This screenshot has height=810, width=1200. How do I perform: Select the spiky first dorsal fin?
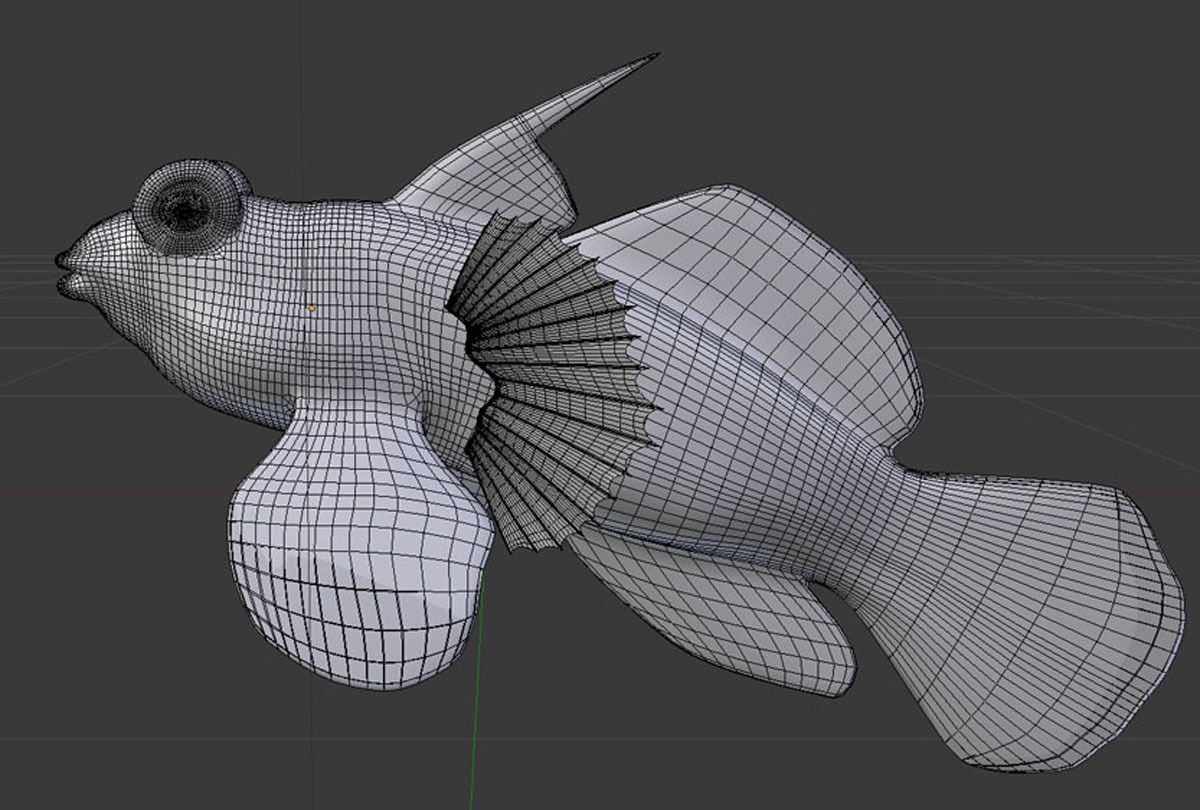(x=500, y=150)
